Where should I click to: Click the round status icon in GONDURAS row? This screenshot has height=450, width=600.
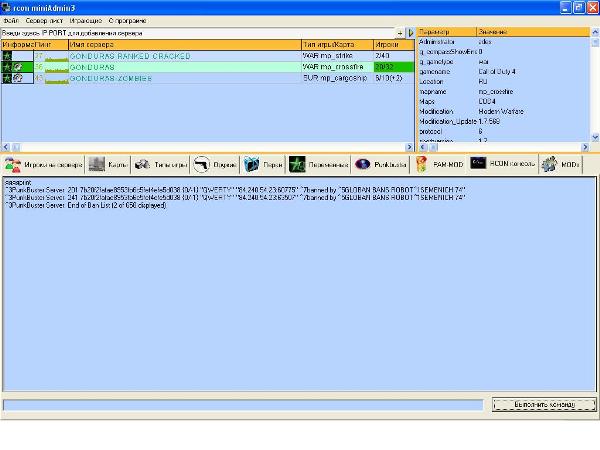[17, 67]
